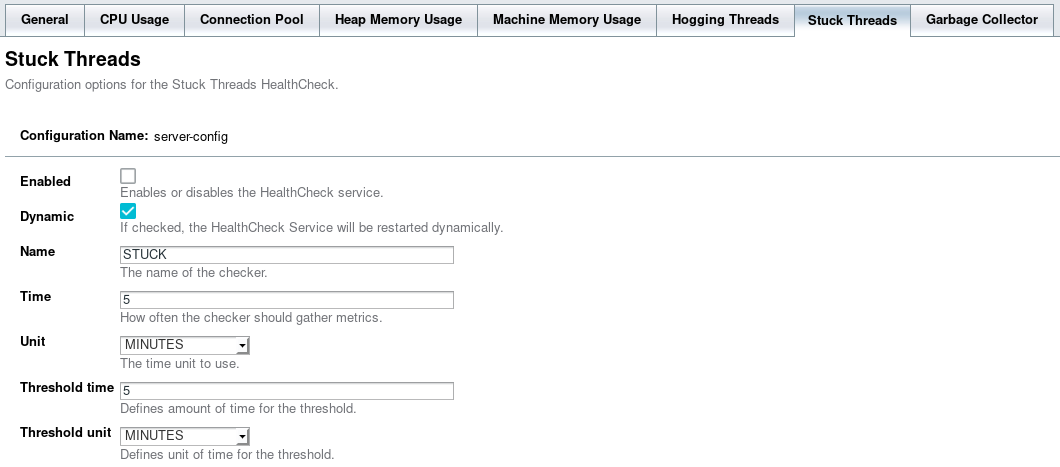Viewport: 1060px width, 467px height.
Task: Open the Unit dropdown
Action: click(185, 345)
